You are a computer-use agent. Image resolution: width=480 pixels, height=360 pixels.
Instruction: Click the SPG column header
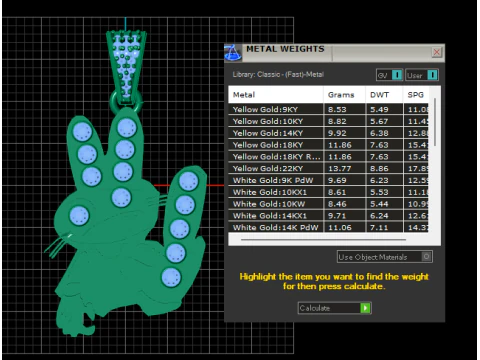tap(416, 95)
